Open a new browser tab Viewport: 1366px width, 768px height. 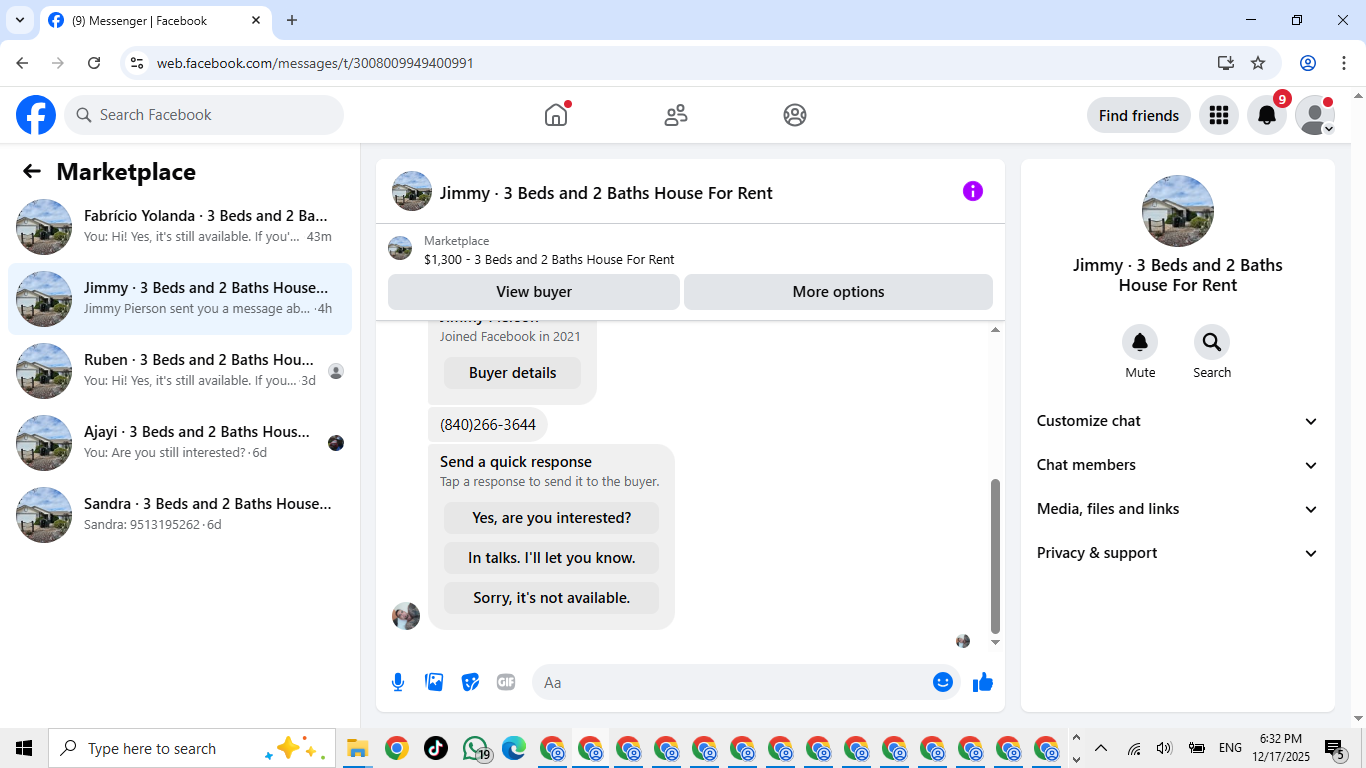(292, 20)
